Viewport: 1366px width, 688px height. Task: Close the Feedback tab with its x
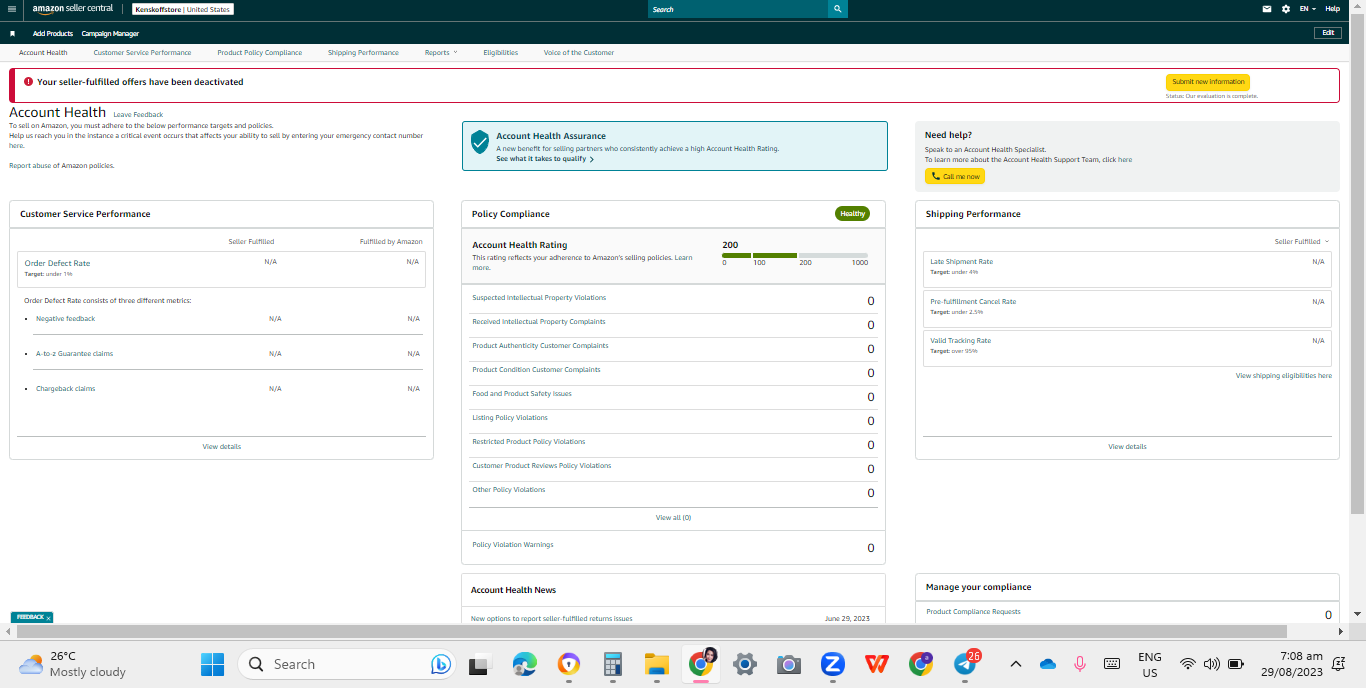click(48, 618)
